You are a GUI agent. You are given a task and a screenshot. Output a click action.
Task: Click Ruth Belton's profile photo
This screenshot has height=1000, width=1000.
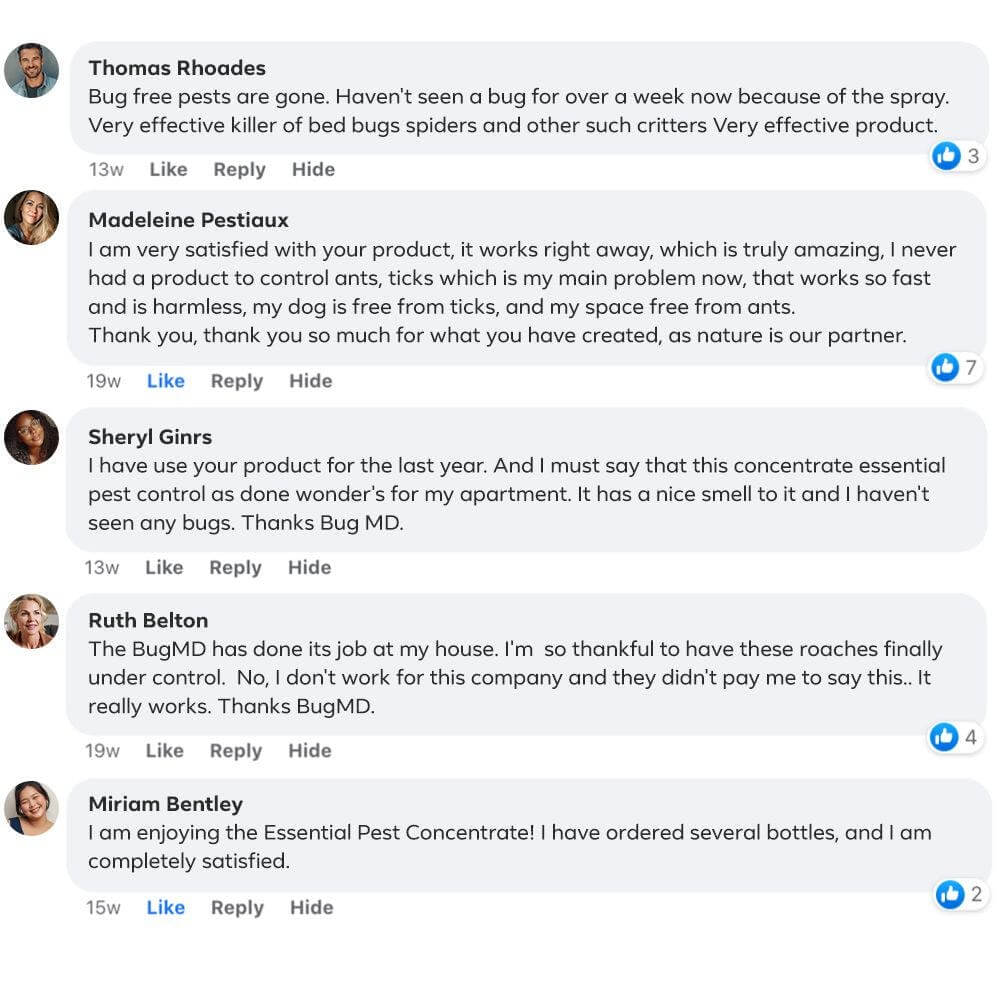coord(31,621)
